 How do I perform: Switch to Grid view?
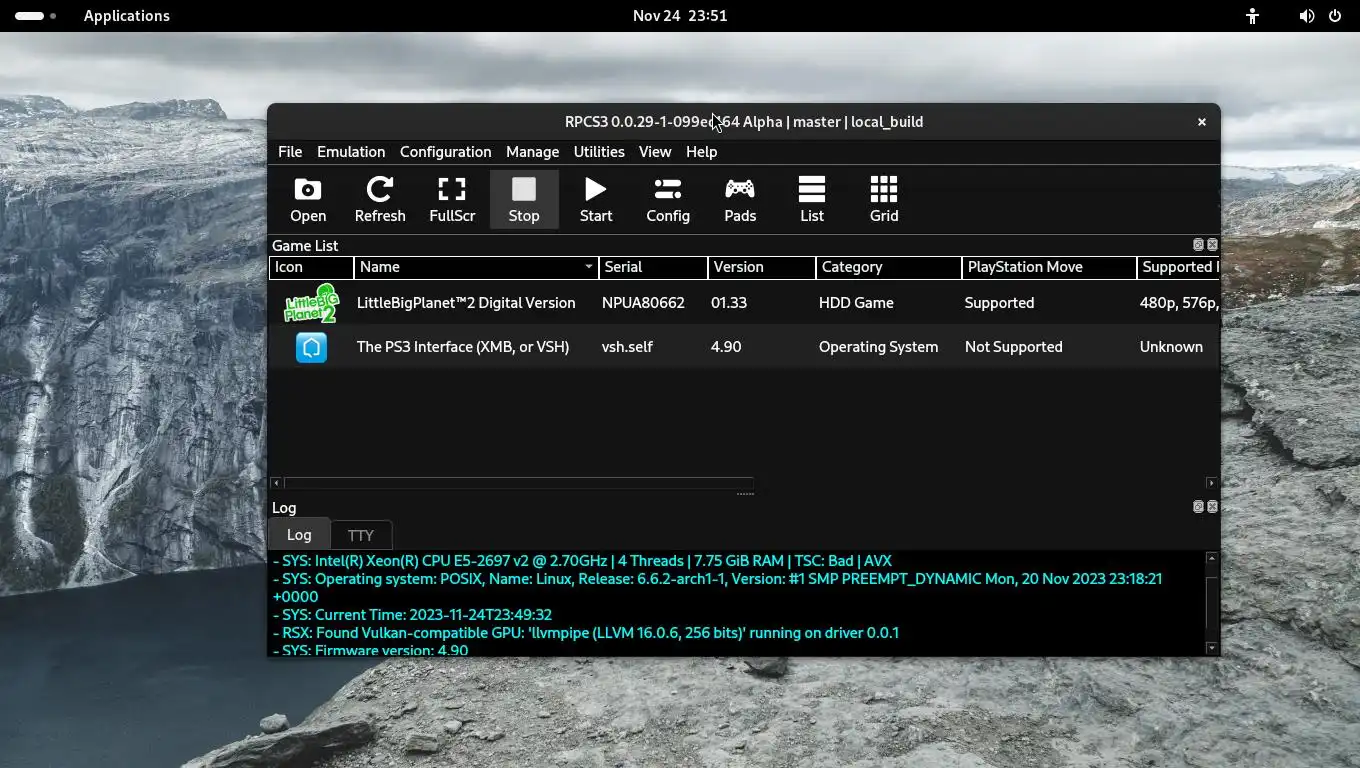(x=884, y=199)
